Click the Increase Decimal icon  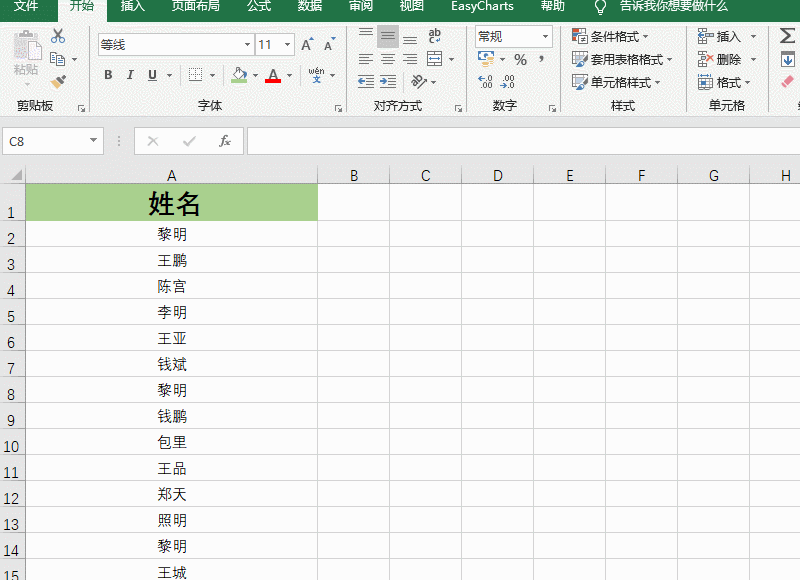[x=487, y=81]
